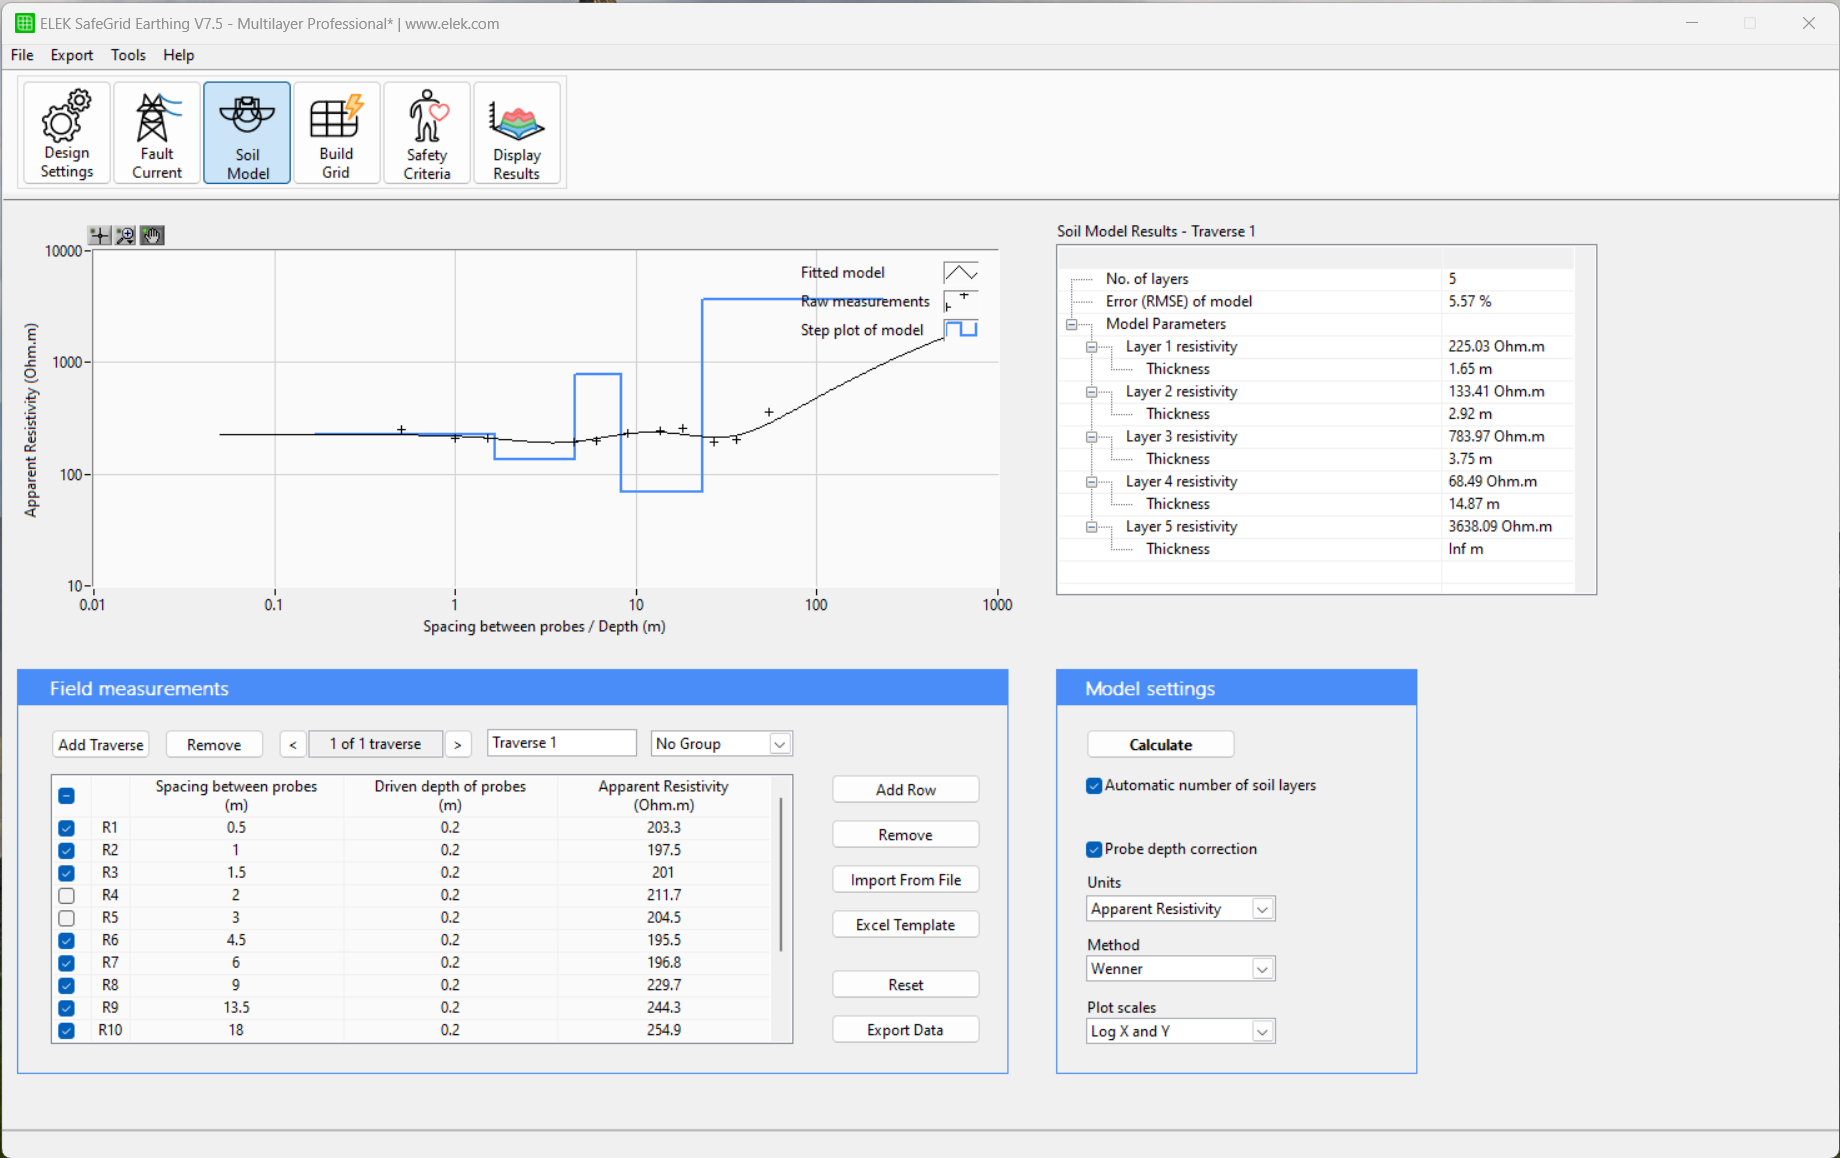Click the Fitted model legend line icon
Viewport: 1840px width, 1158px height.
[961, 273]
